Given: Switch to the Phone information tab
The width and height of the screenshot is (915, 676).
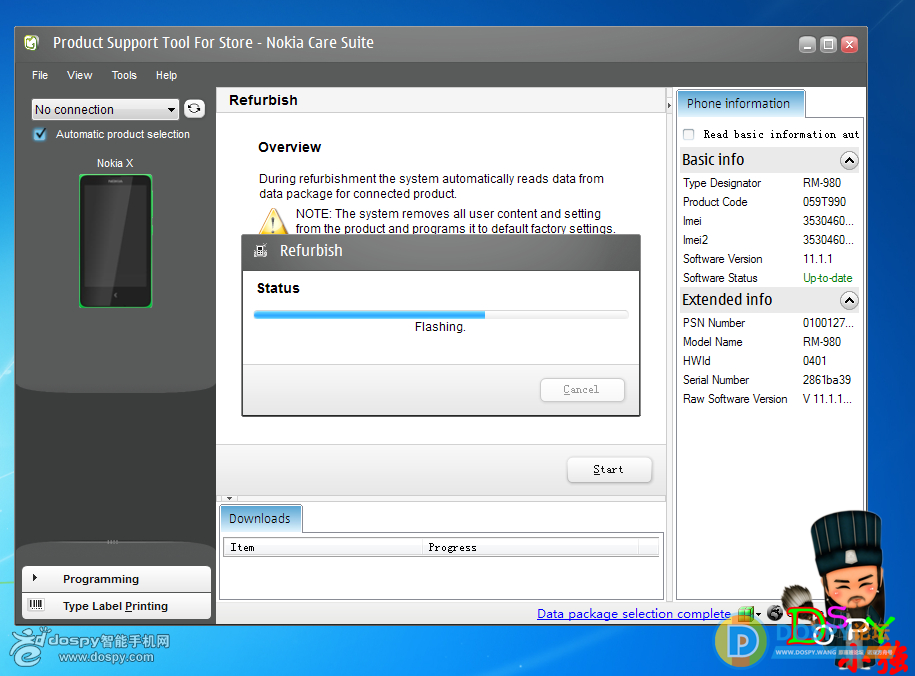Looking at the screenshot, I should coord(740,104).
